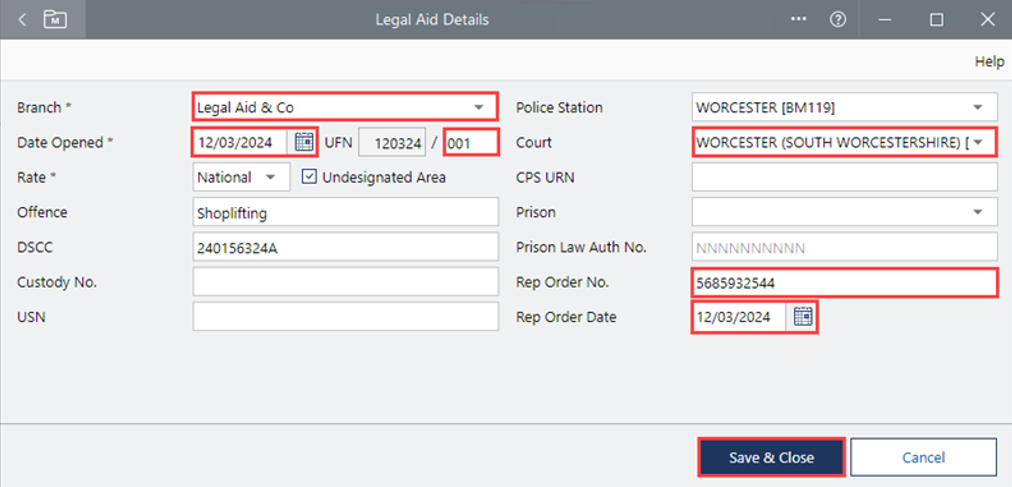This screenshot has height=487, width=1012.
Task: Click the question mark help icon
Action: tap(838, 19)
